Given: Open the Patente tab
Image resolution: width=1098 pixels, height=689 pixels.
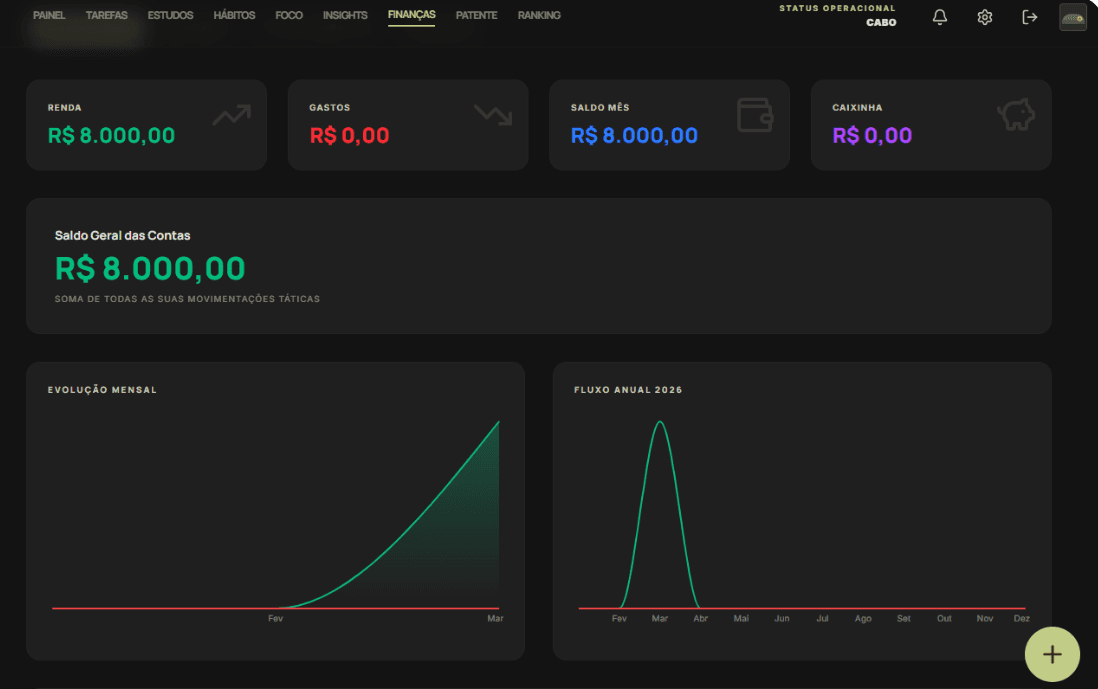Looking at the screenshot, I should coord(476,15).
